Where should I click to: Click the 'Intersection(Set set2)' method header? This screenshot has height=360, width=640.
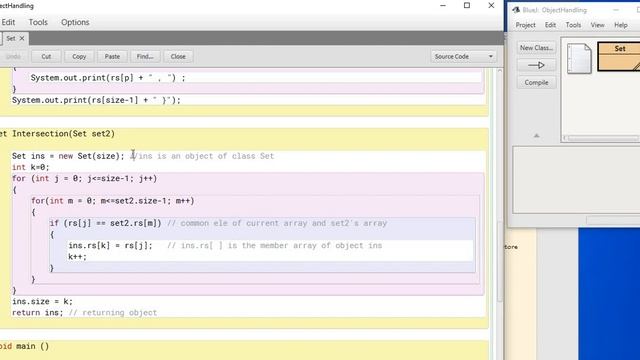[x=63, y=134]
